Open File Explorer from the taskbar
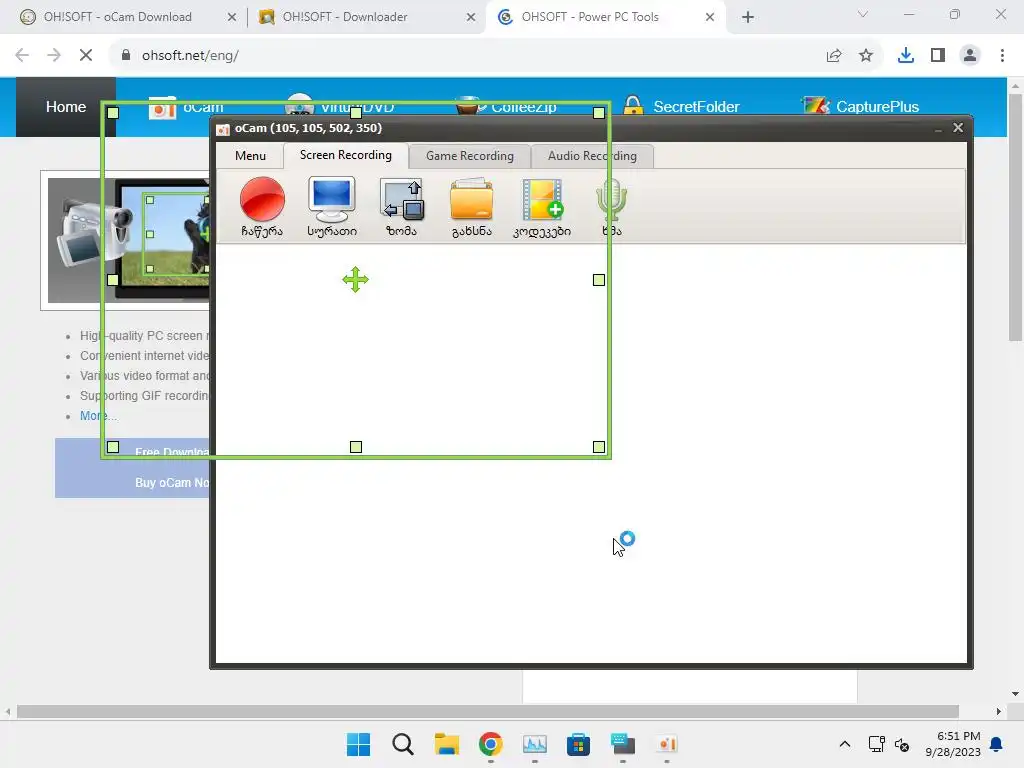This screenshot has width=1024, height=768. 447,744
